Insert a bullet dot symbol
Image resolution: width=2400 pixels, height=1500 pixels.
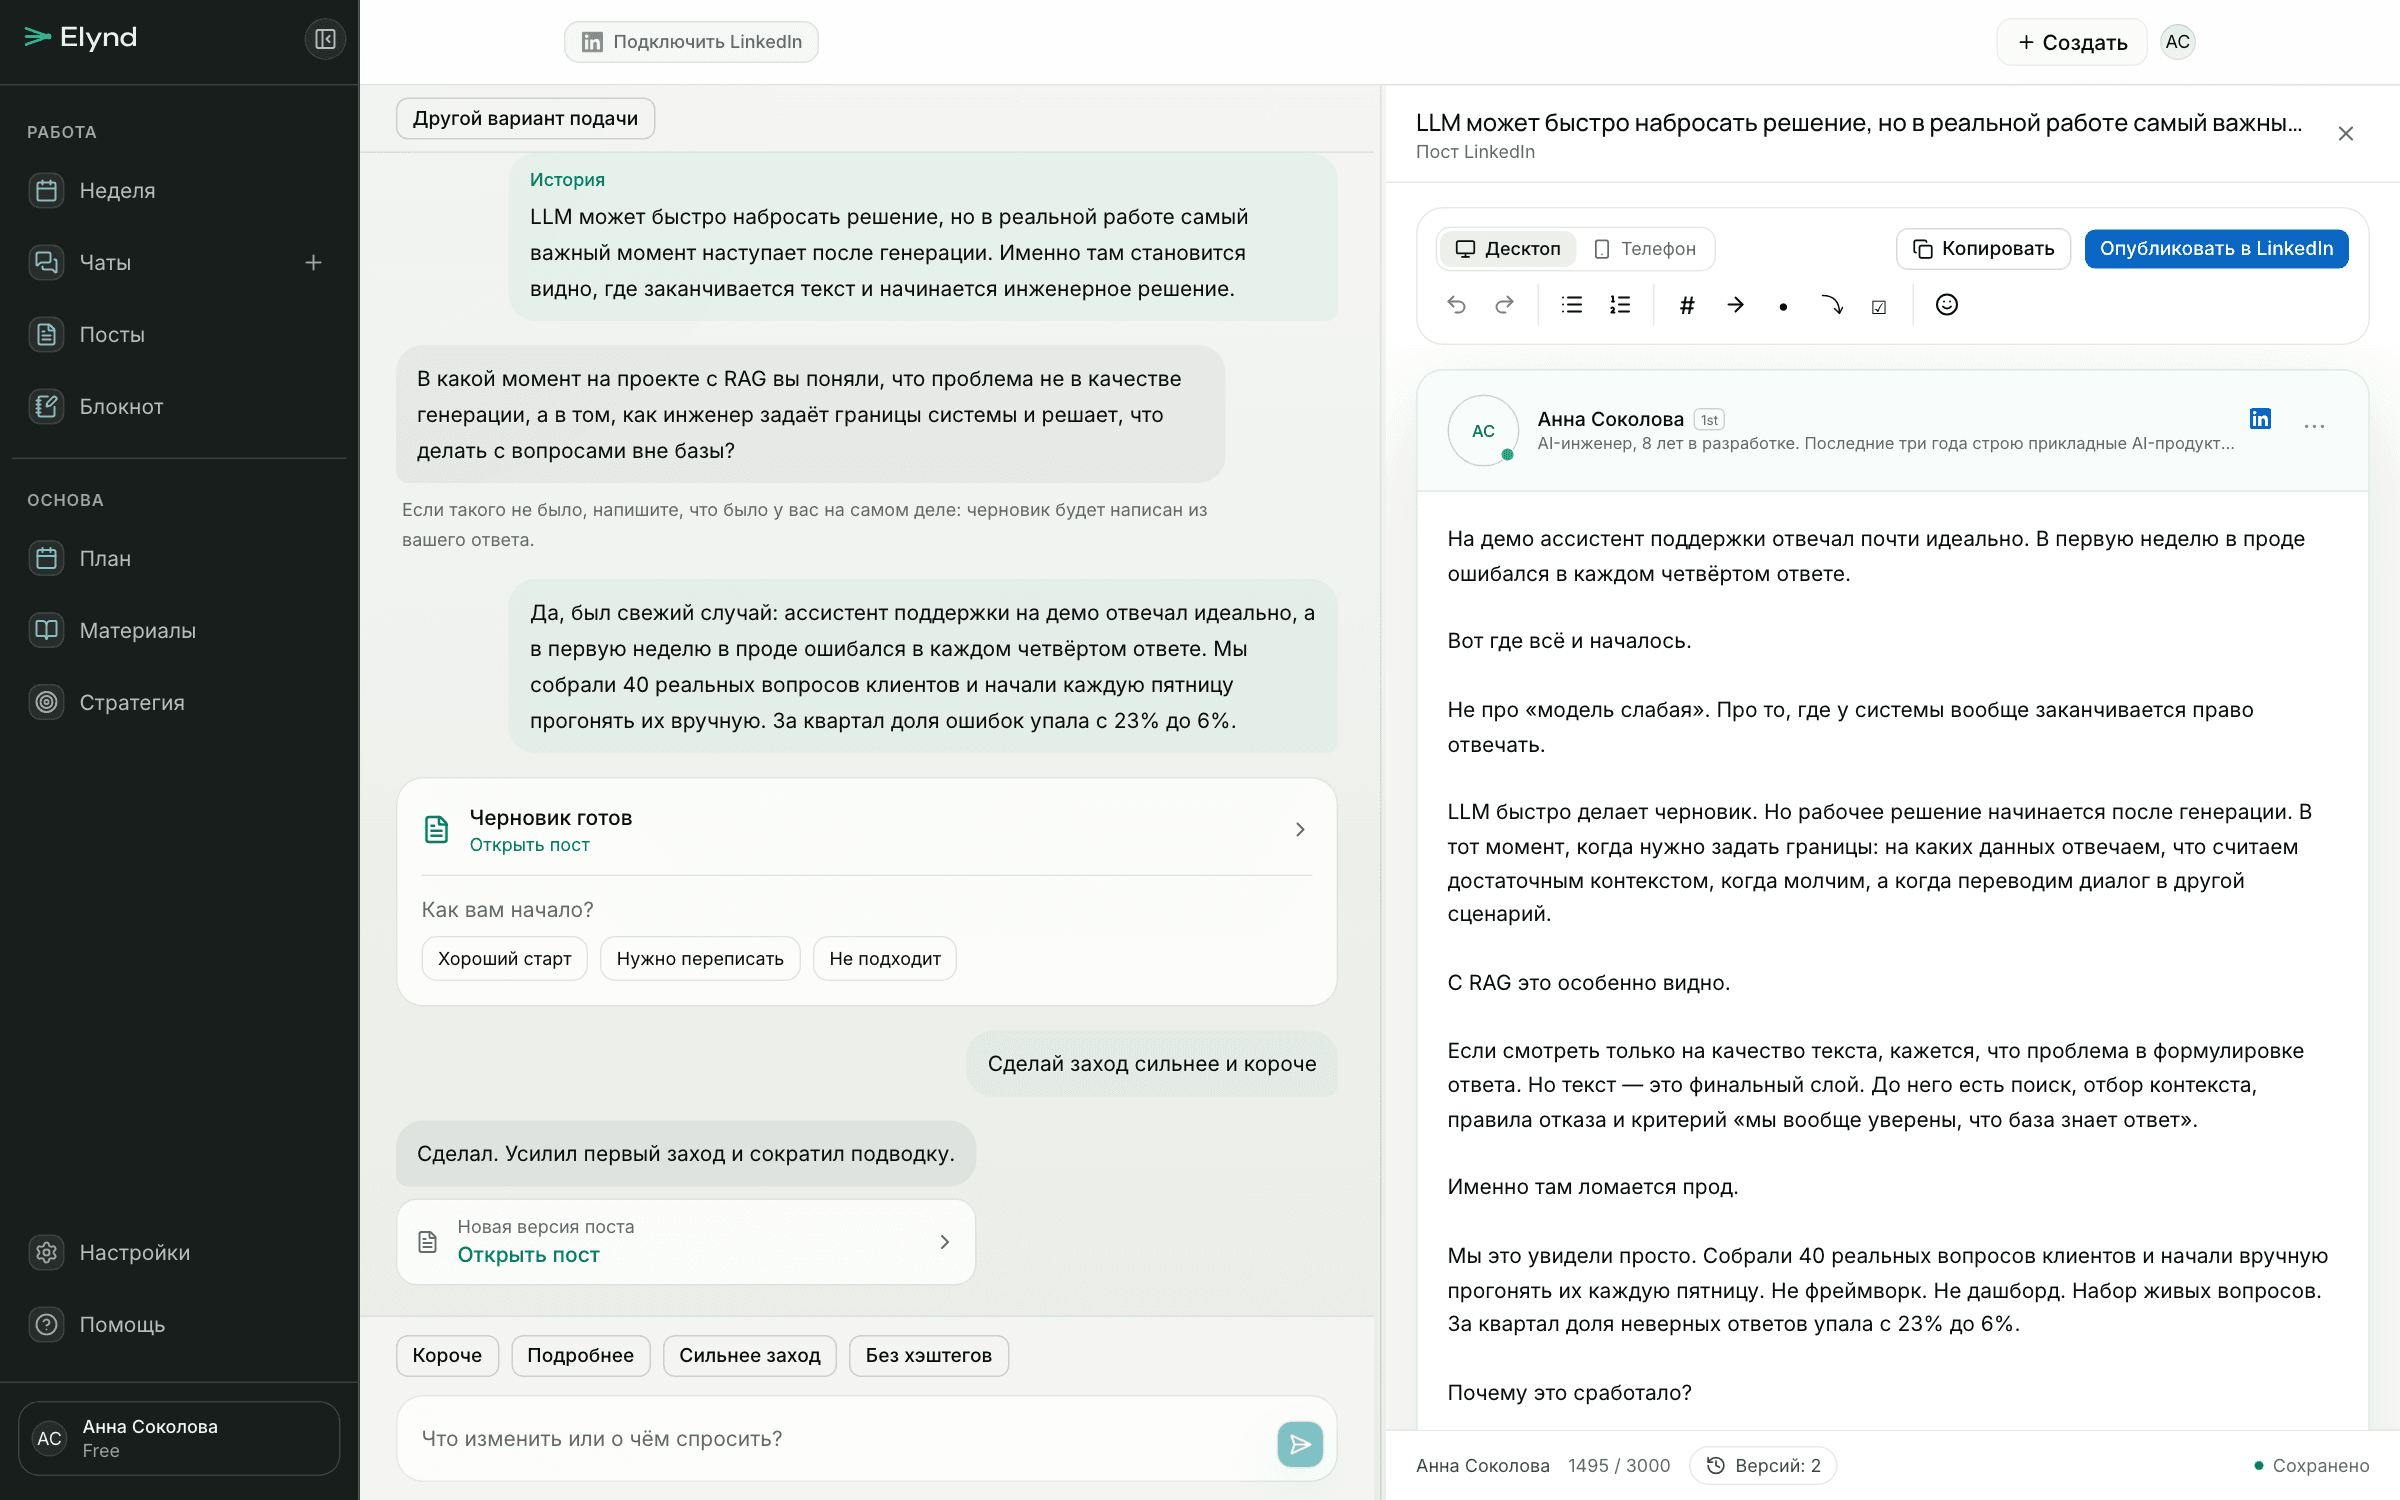click(1783, 306)
